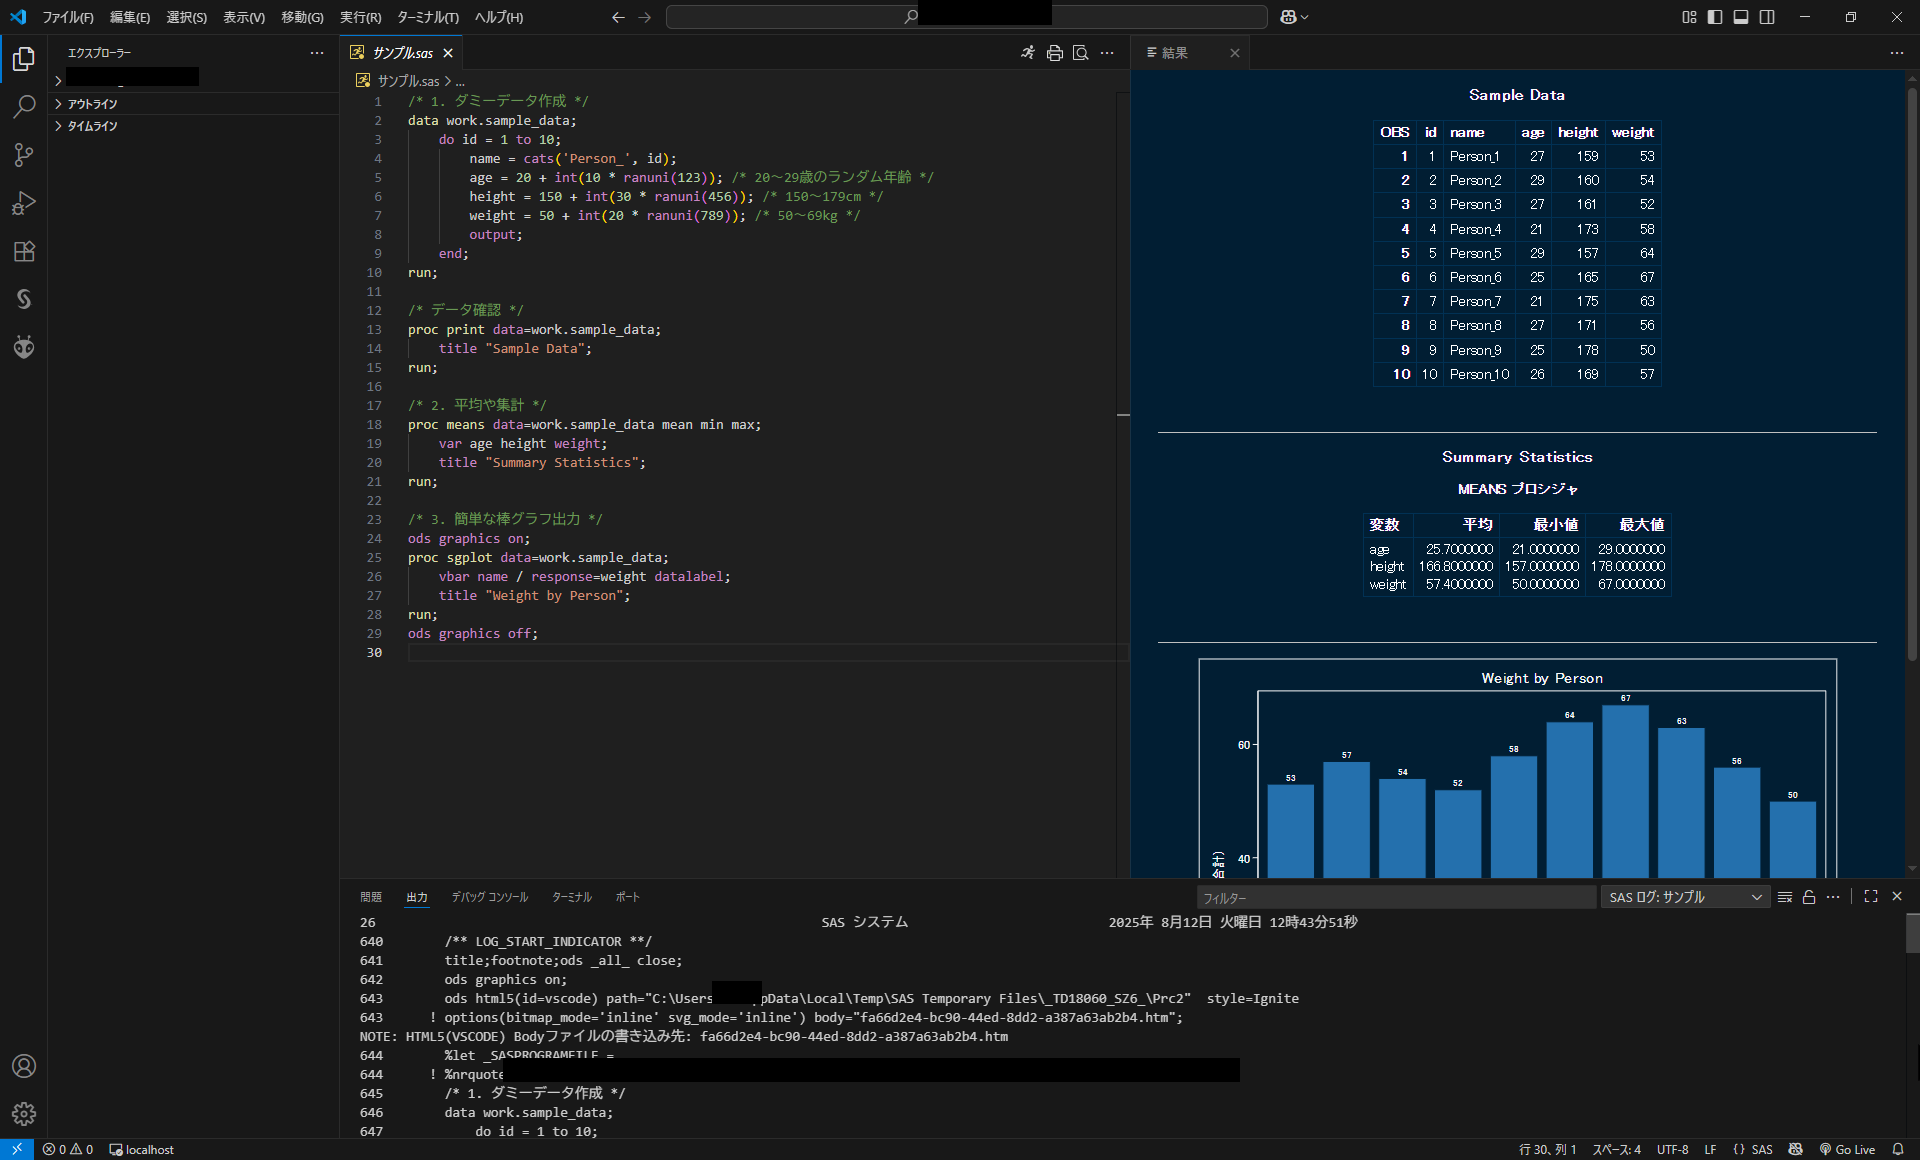Switch to the ターミナル panel tab
This screenshot has width=1920, height=1160.
[571, 897]
